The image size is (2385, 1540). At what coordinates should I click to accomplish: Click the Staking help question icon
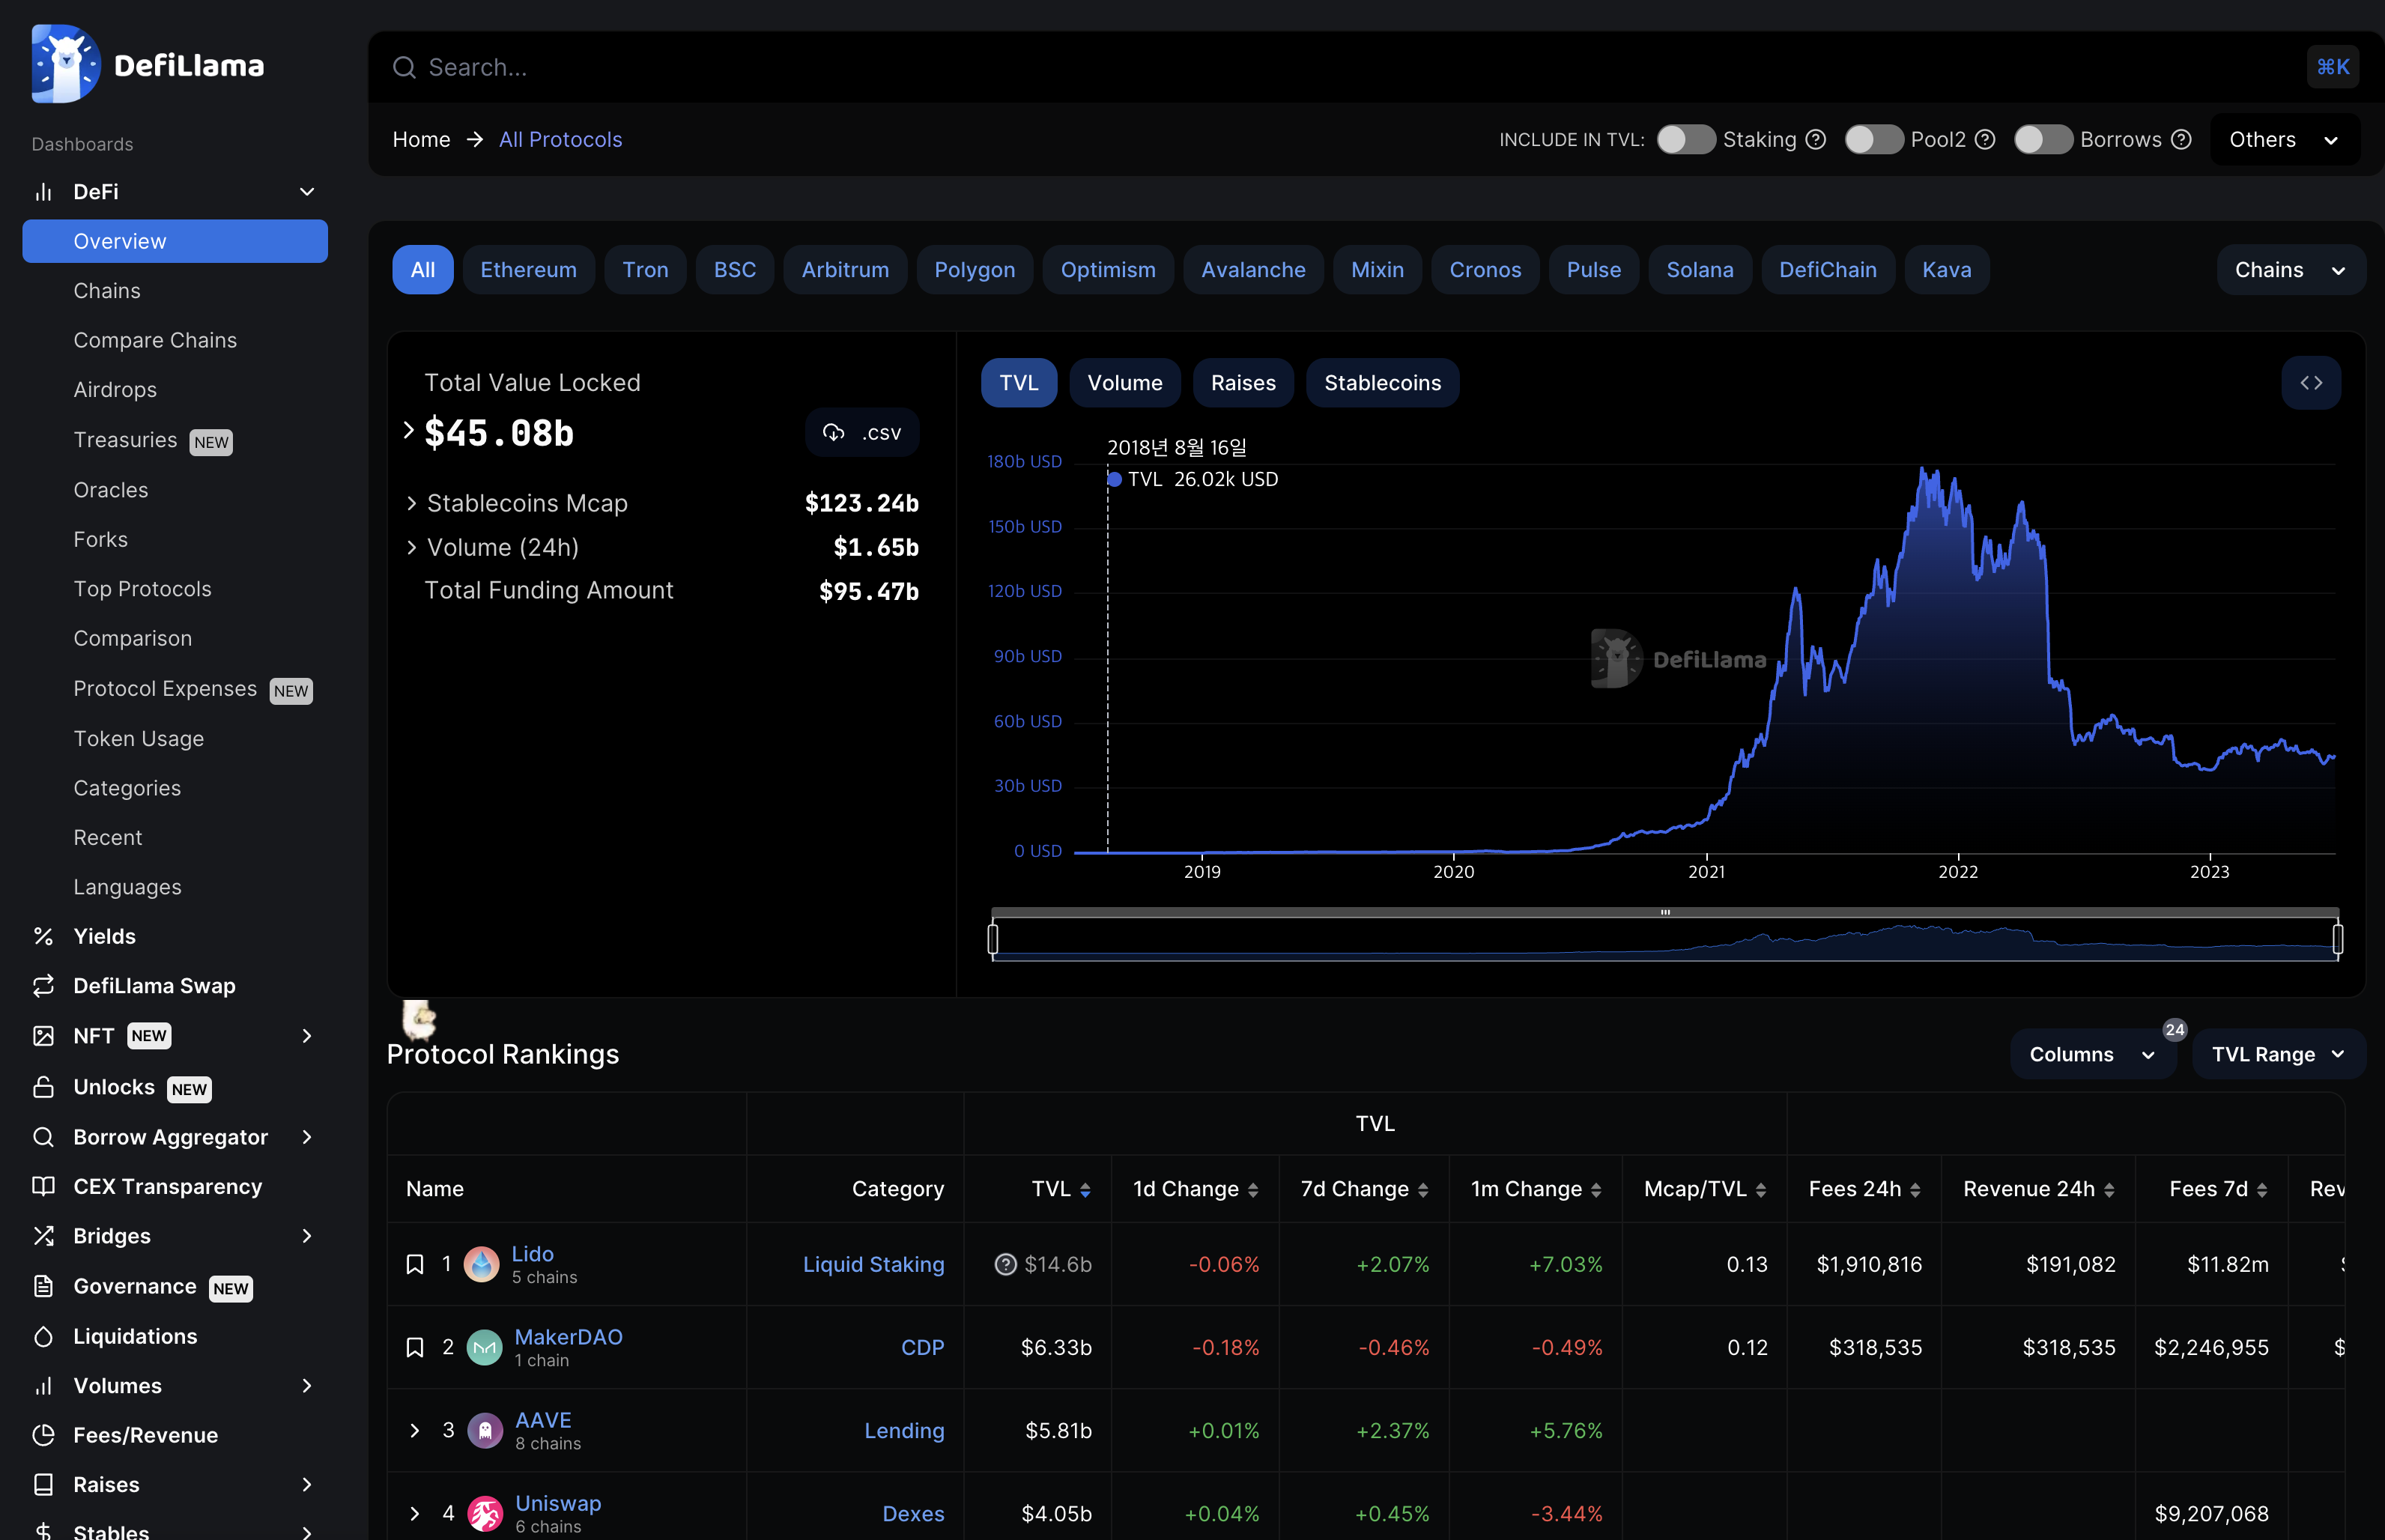tap(1816, 140)
